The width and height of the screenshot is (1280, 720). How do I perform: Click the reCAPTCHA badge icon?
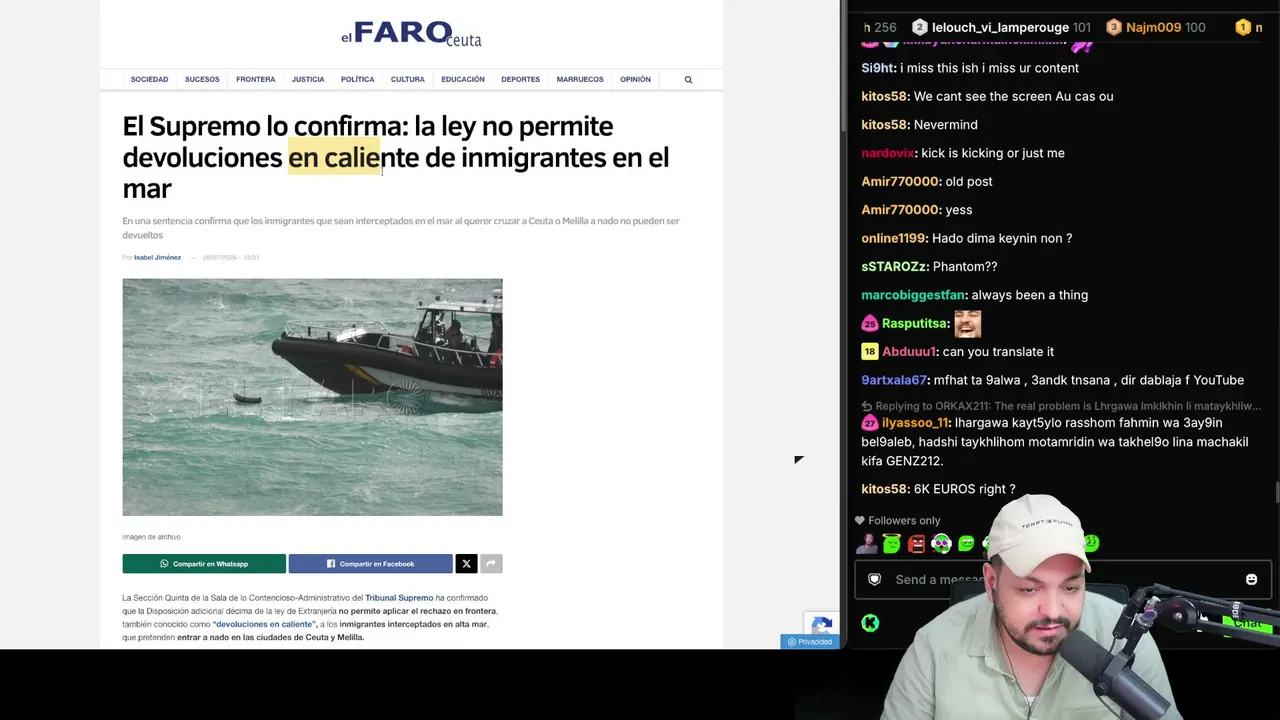click(822, 626)
